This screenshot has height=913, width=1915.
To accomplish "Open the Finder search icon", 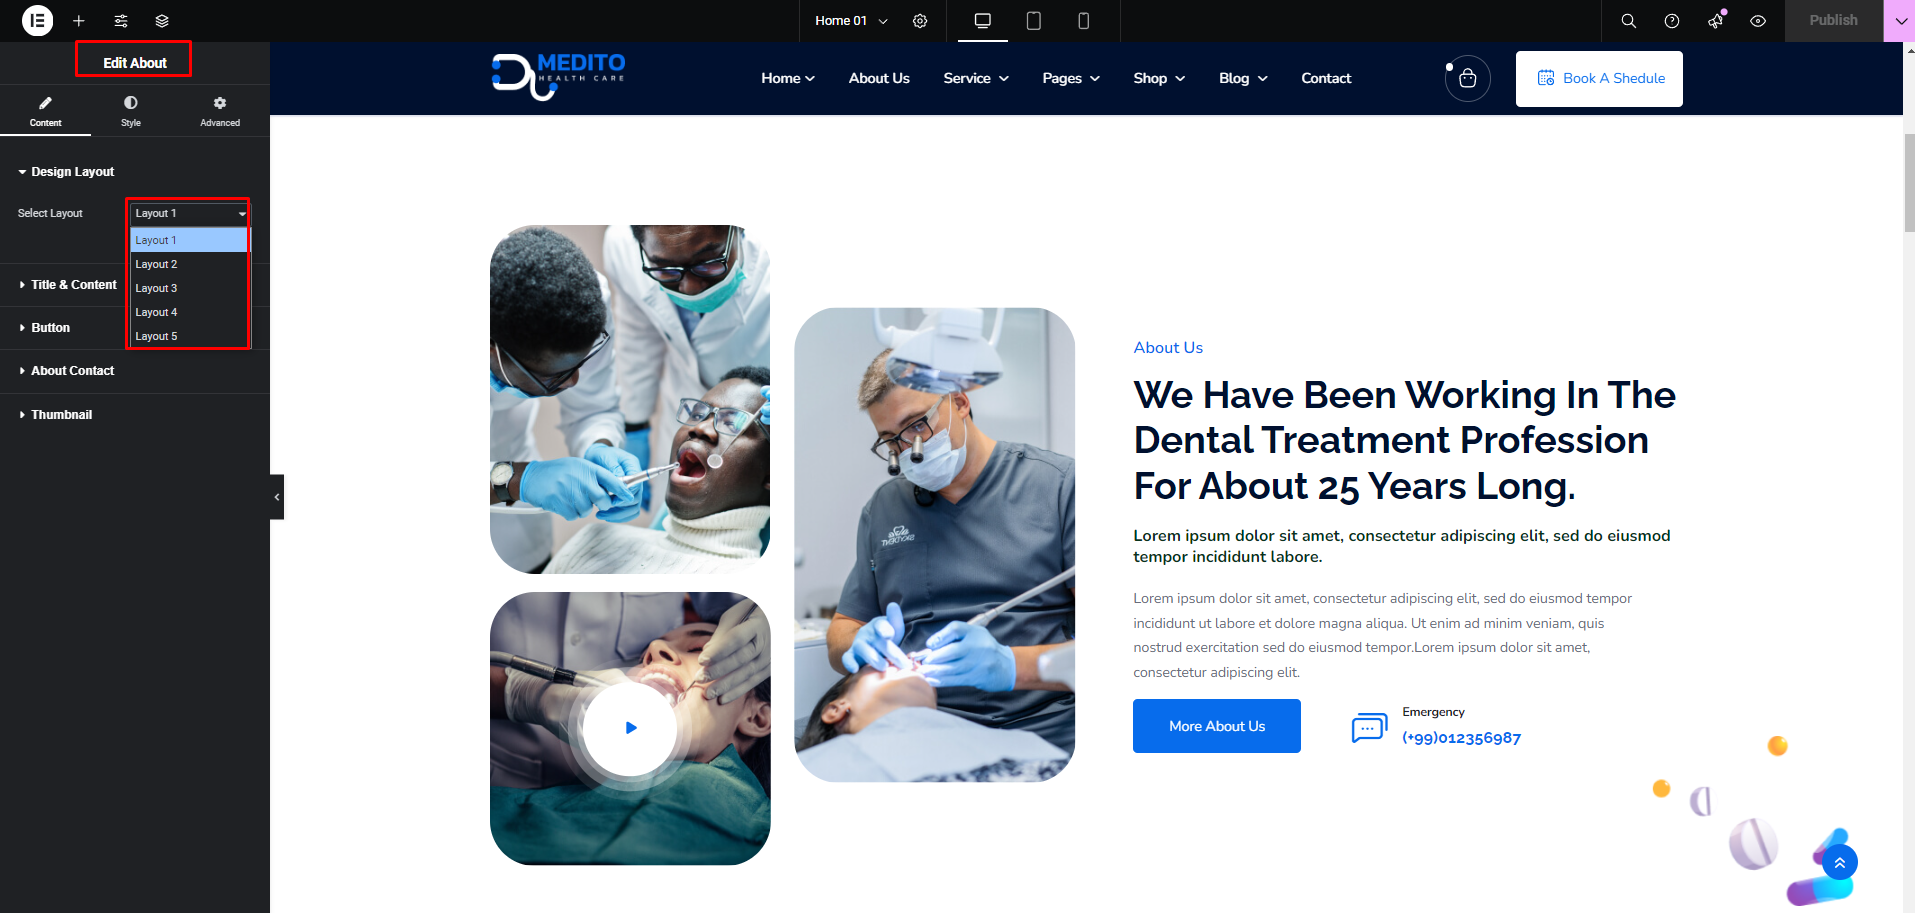I will click(x=1628, y=21).
